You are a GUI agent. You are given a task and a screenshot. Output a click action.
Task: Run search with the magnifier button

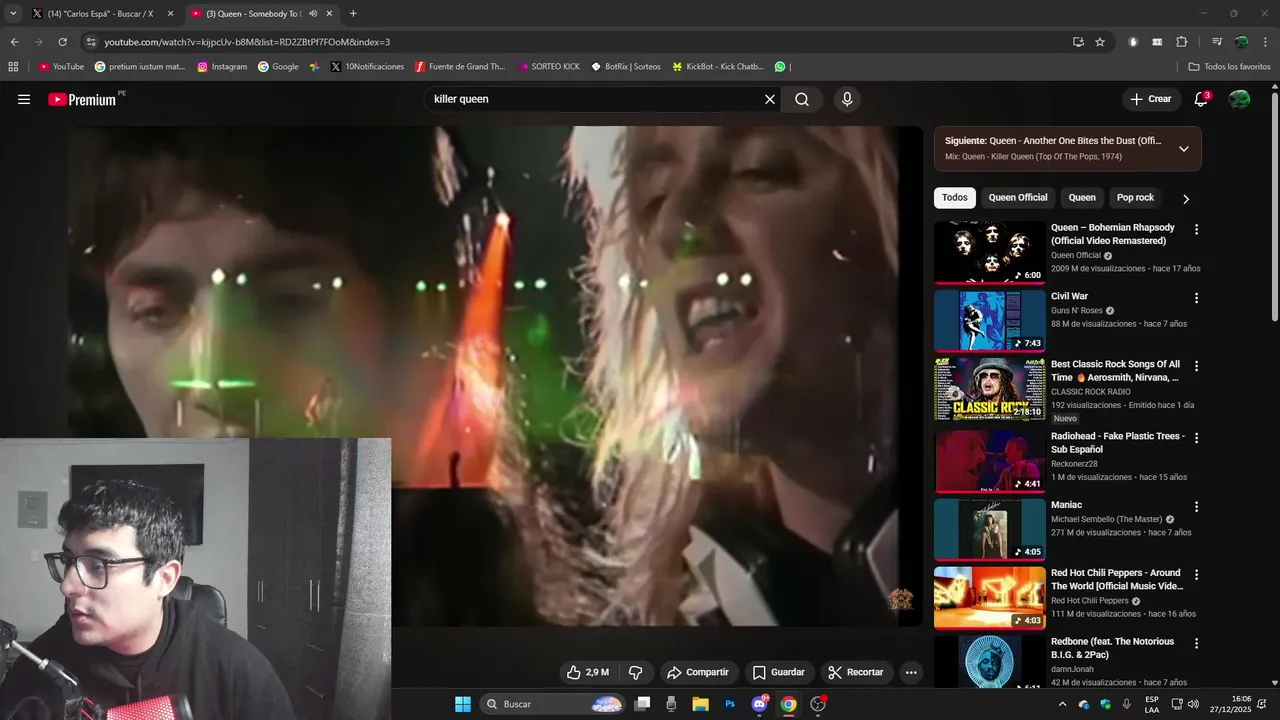pyautogui.click(x=802, y=99)
